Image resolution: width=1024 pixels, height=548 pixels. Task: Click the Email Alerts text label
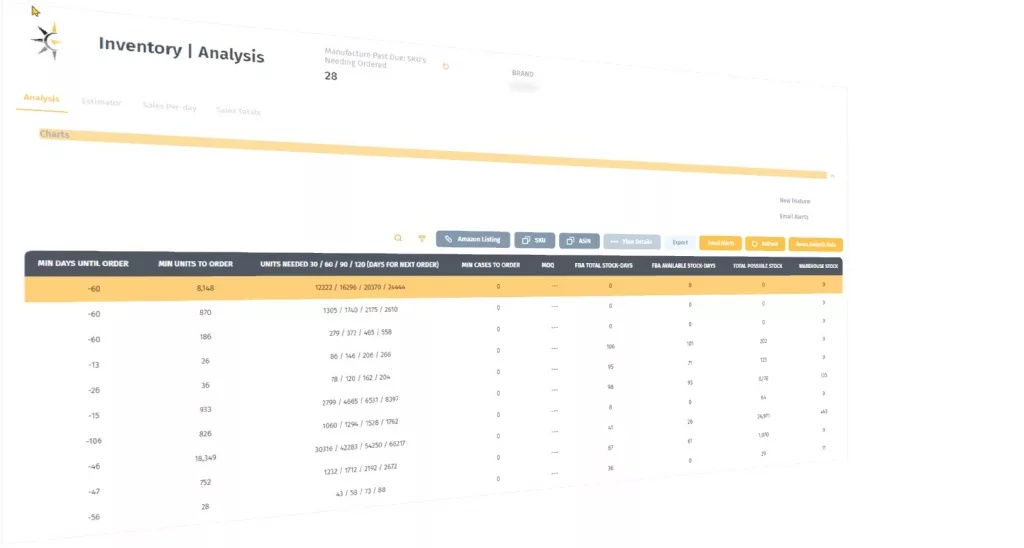[x=793, y=217]
